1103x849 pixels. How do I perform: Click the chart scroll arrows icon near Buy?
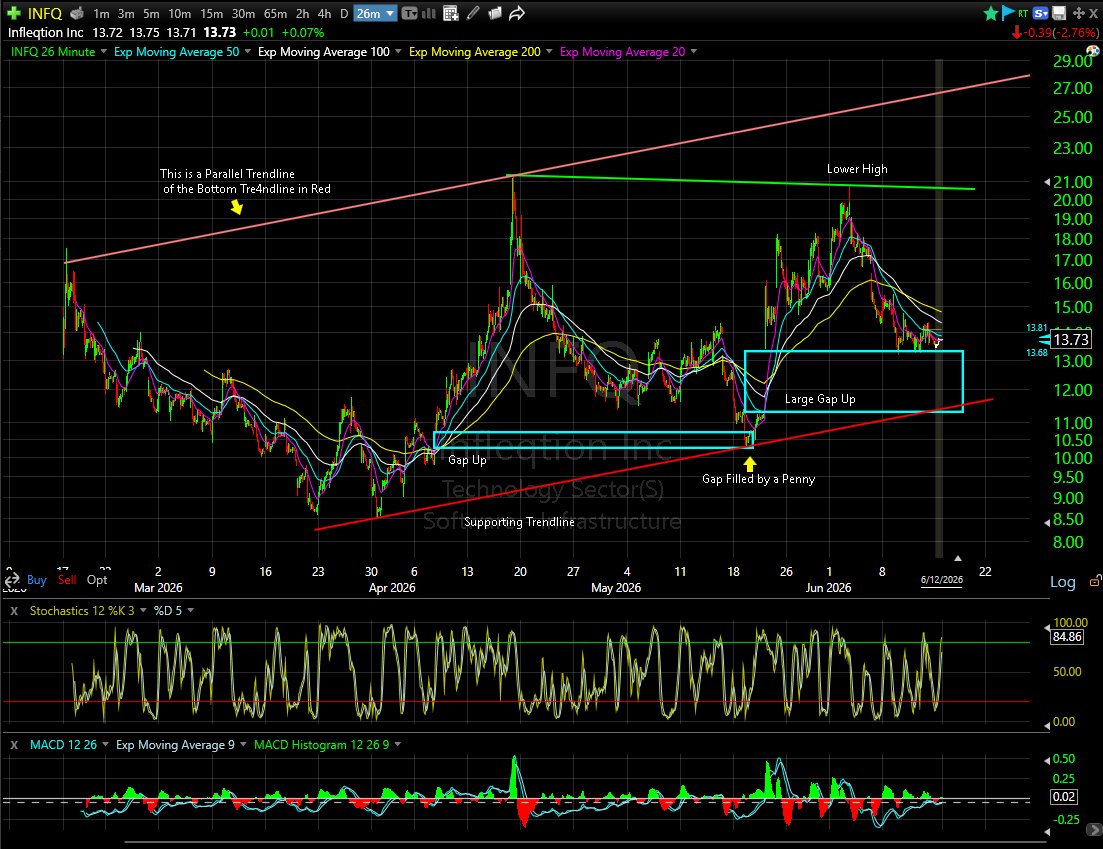12,580
